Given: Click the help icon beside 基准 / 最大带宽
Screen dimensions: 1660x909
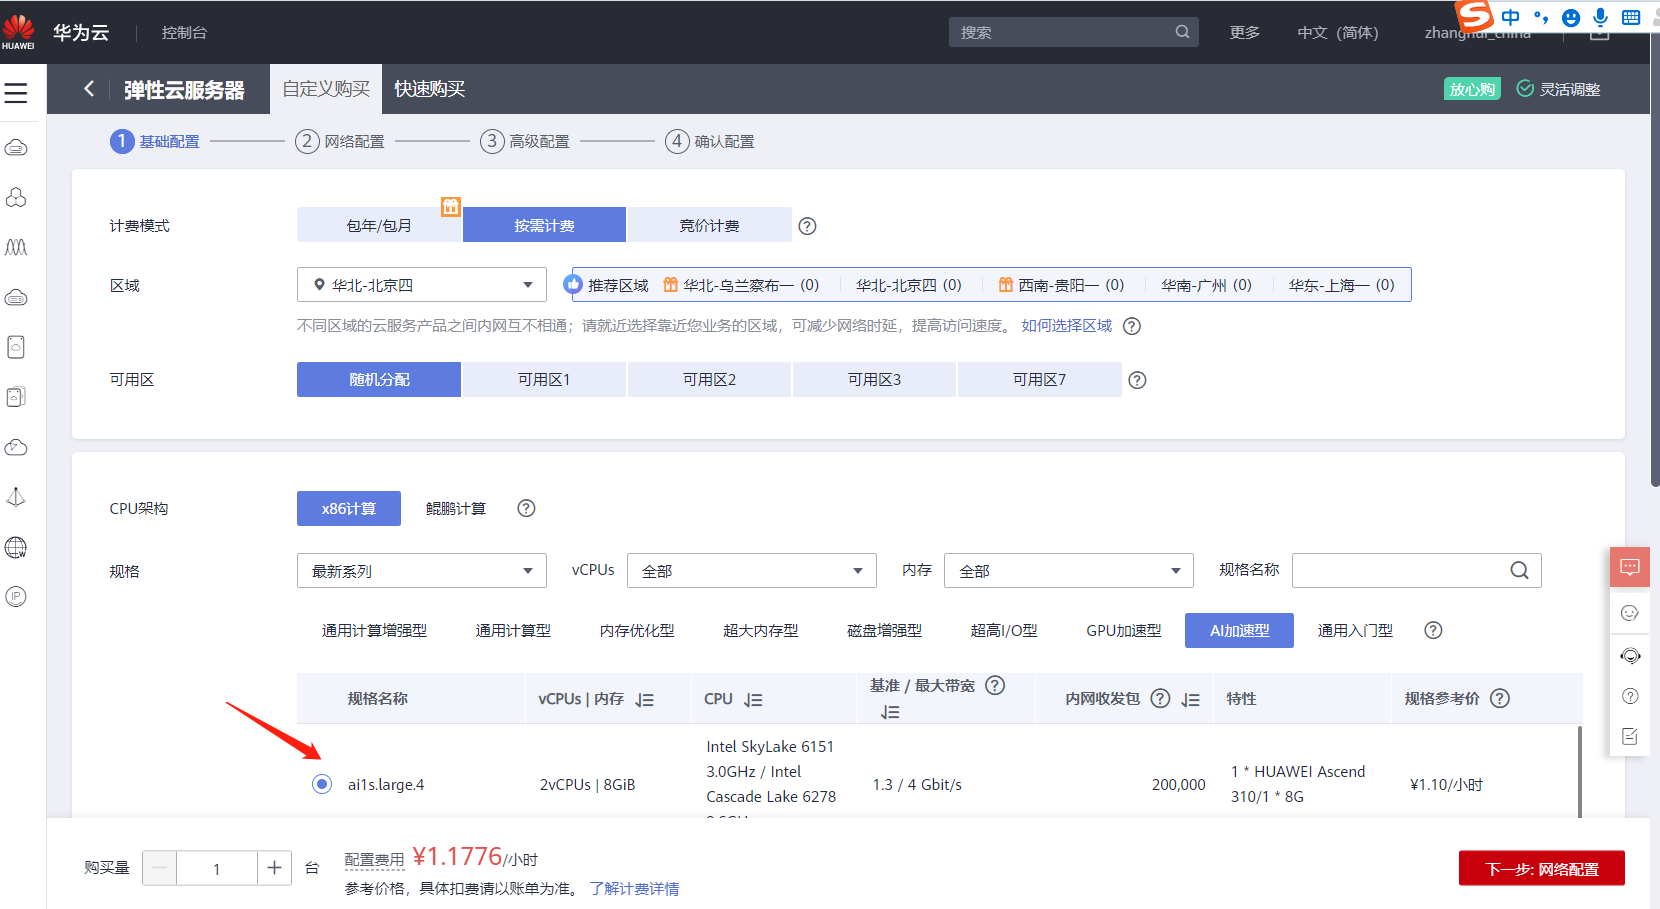Looking at the screenshot, I should (995, 685).
